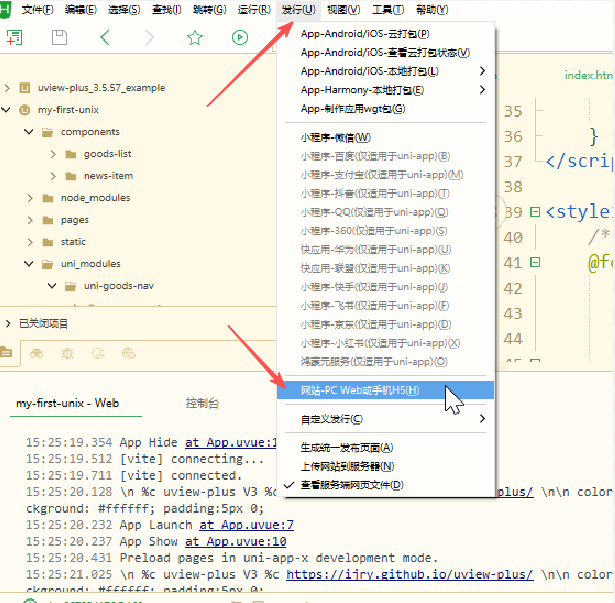Collapse the uni-goods-nav folder

[52, 286]
